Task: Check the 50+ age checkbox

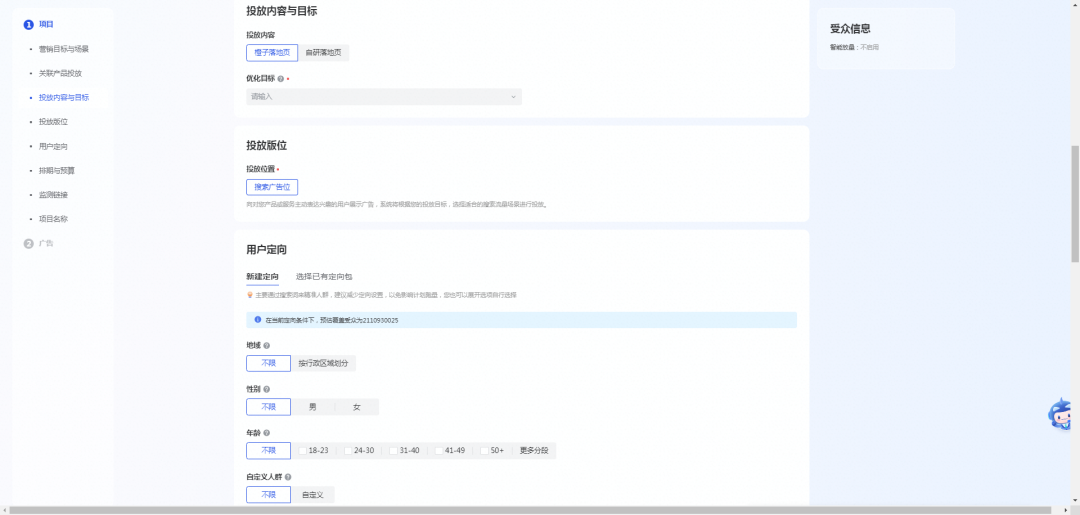Action: [x=484, y=451]
